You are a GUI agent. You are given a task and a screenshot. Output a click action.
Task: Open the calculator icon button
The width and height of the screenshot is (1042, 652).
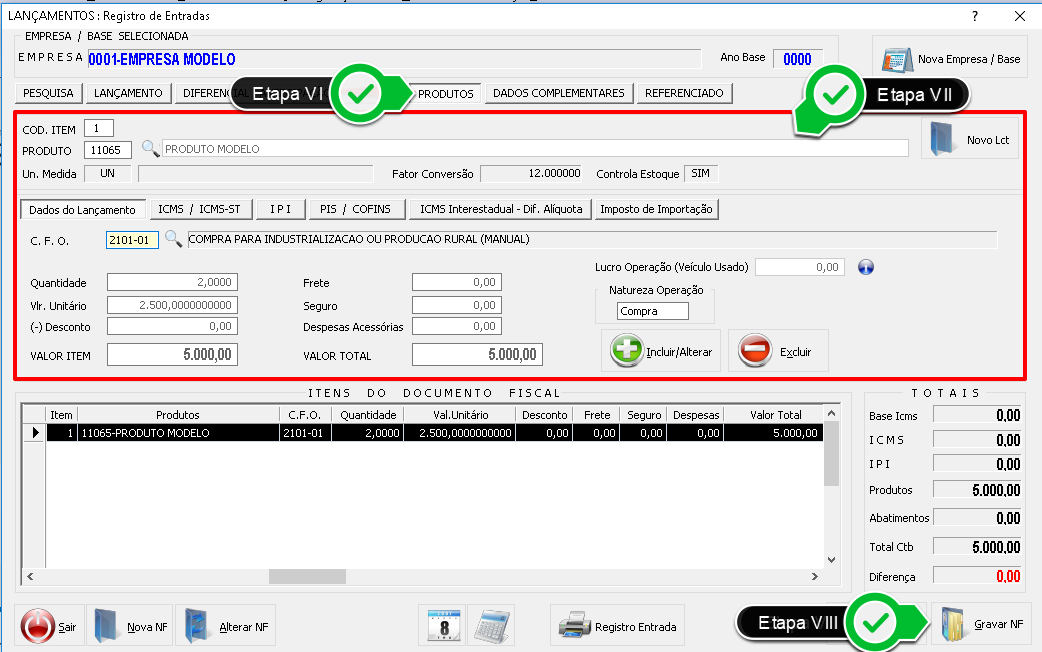coord(490,626)
